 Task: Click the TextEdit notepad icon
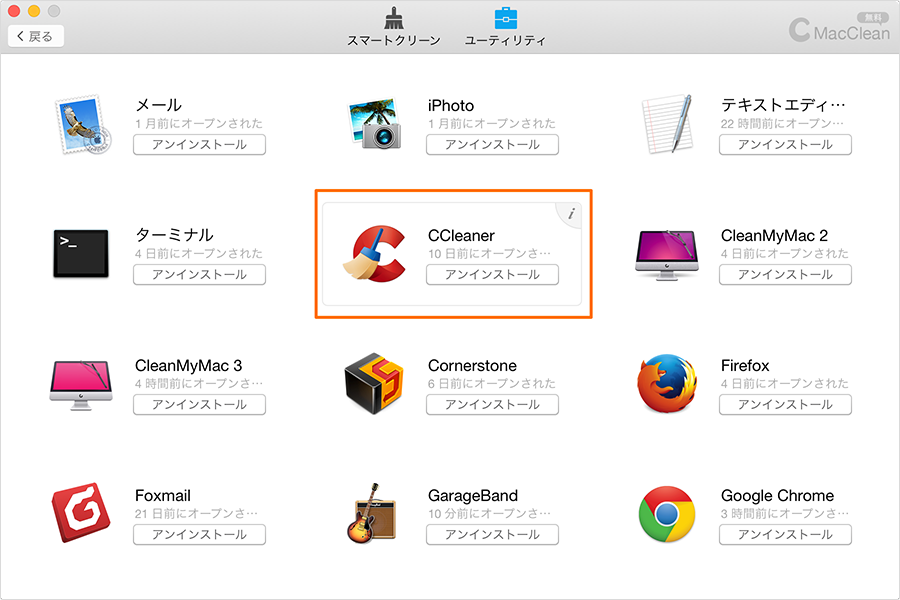tap(667, 124)
